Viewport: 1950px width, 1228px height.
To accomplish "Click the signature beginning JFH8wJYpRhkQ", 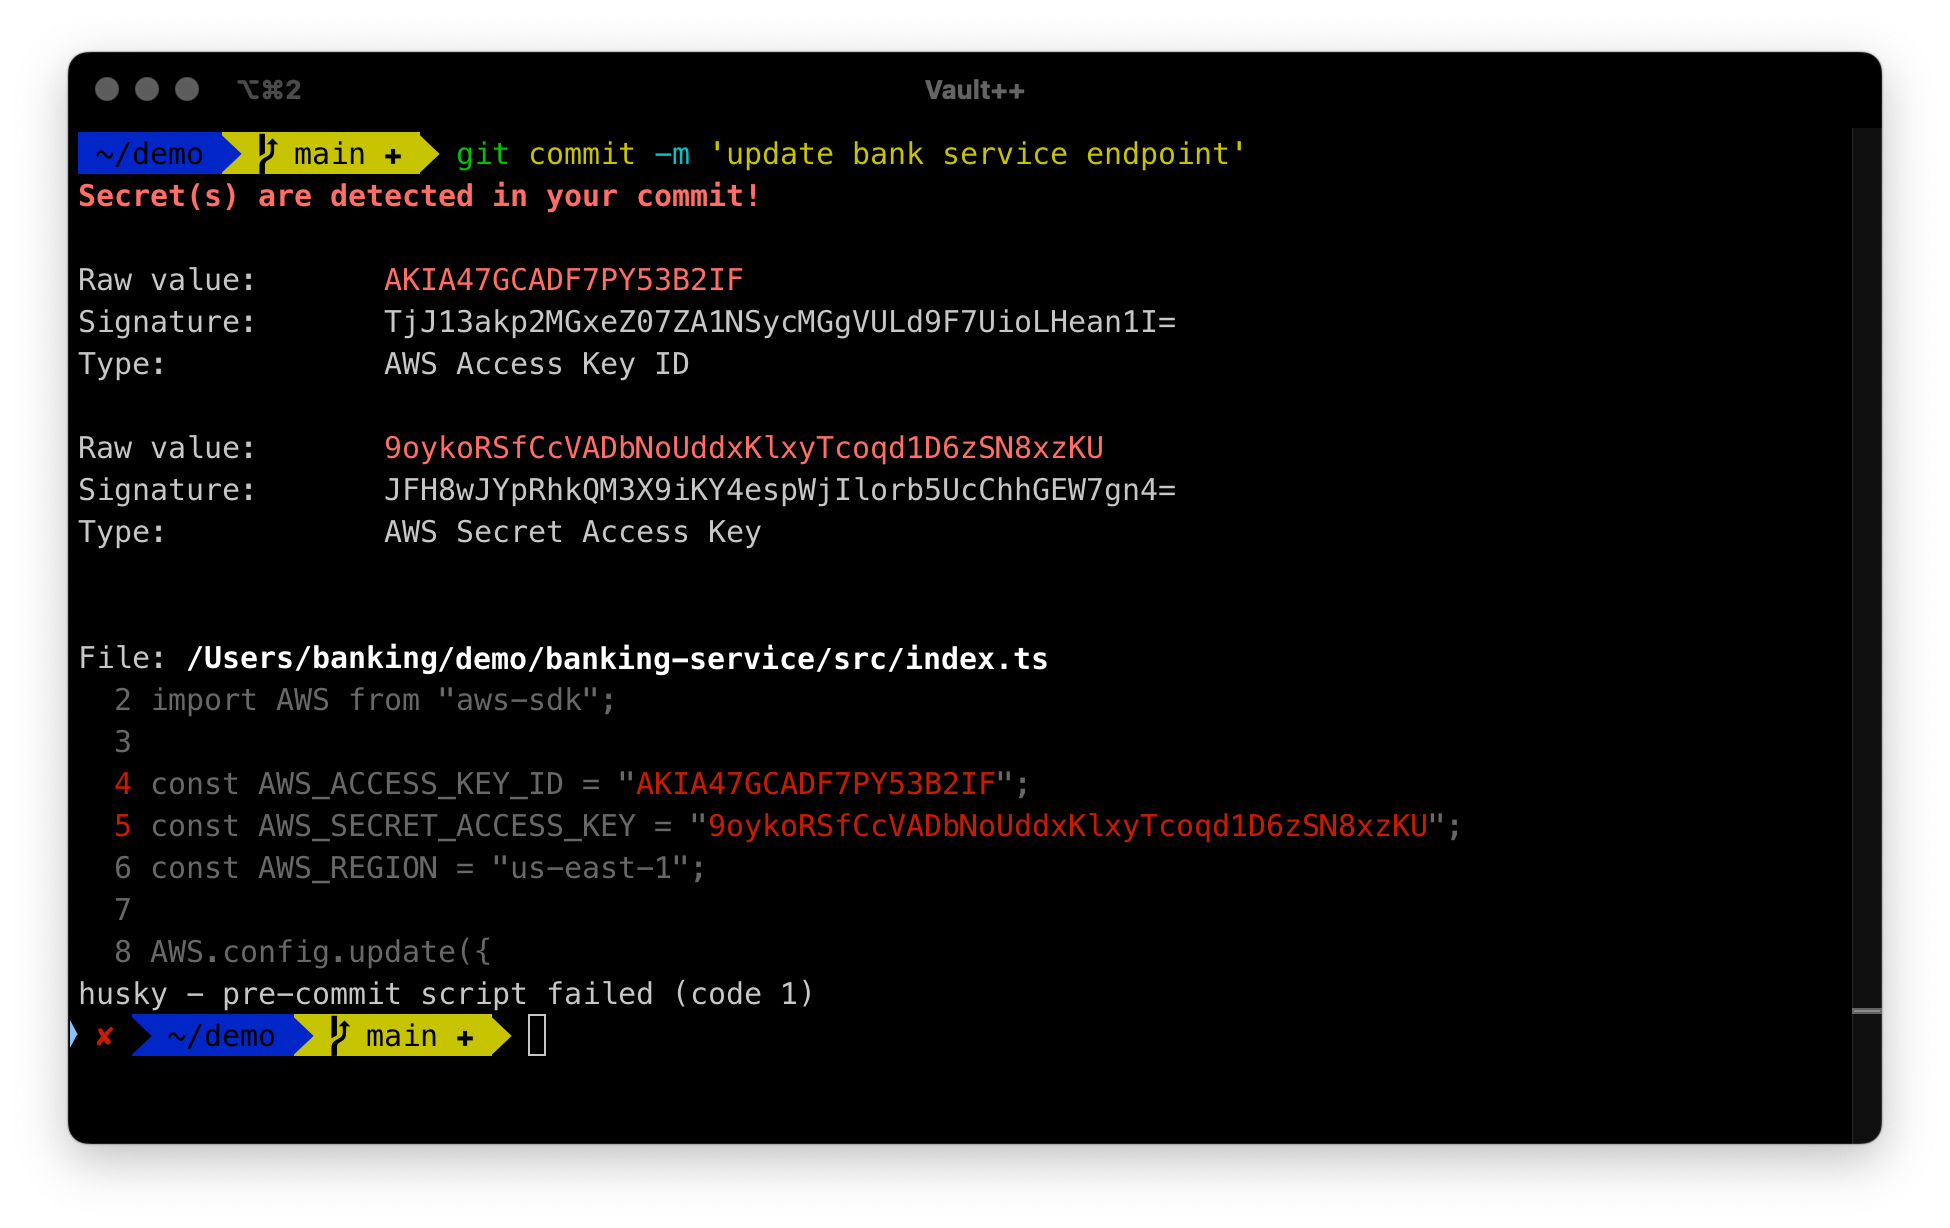I will 780,490.
